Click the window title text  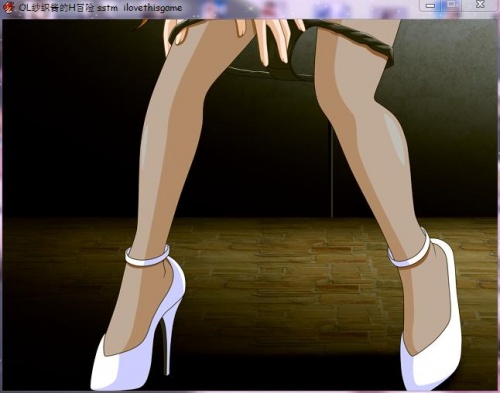100,8
